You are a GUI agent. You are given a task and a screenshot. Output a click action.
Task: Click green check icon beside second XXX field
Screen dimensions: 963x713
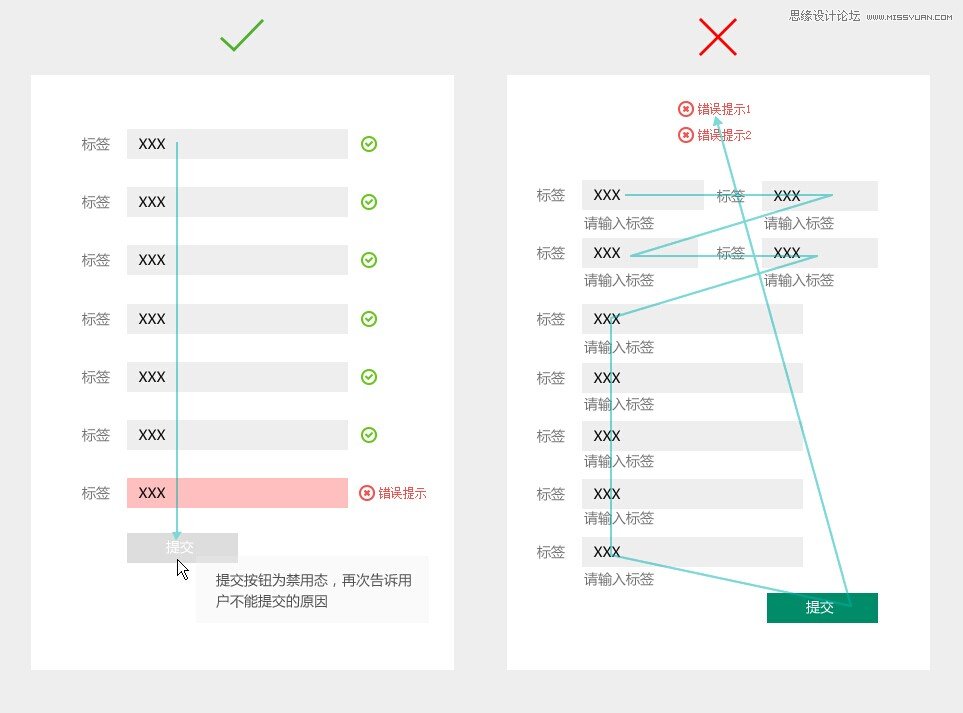(369, 201)
